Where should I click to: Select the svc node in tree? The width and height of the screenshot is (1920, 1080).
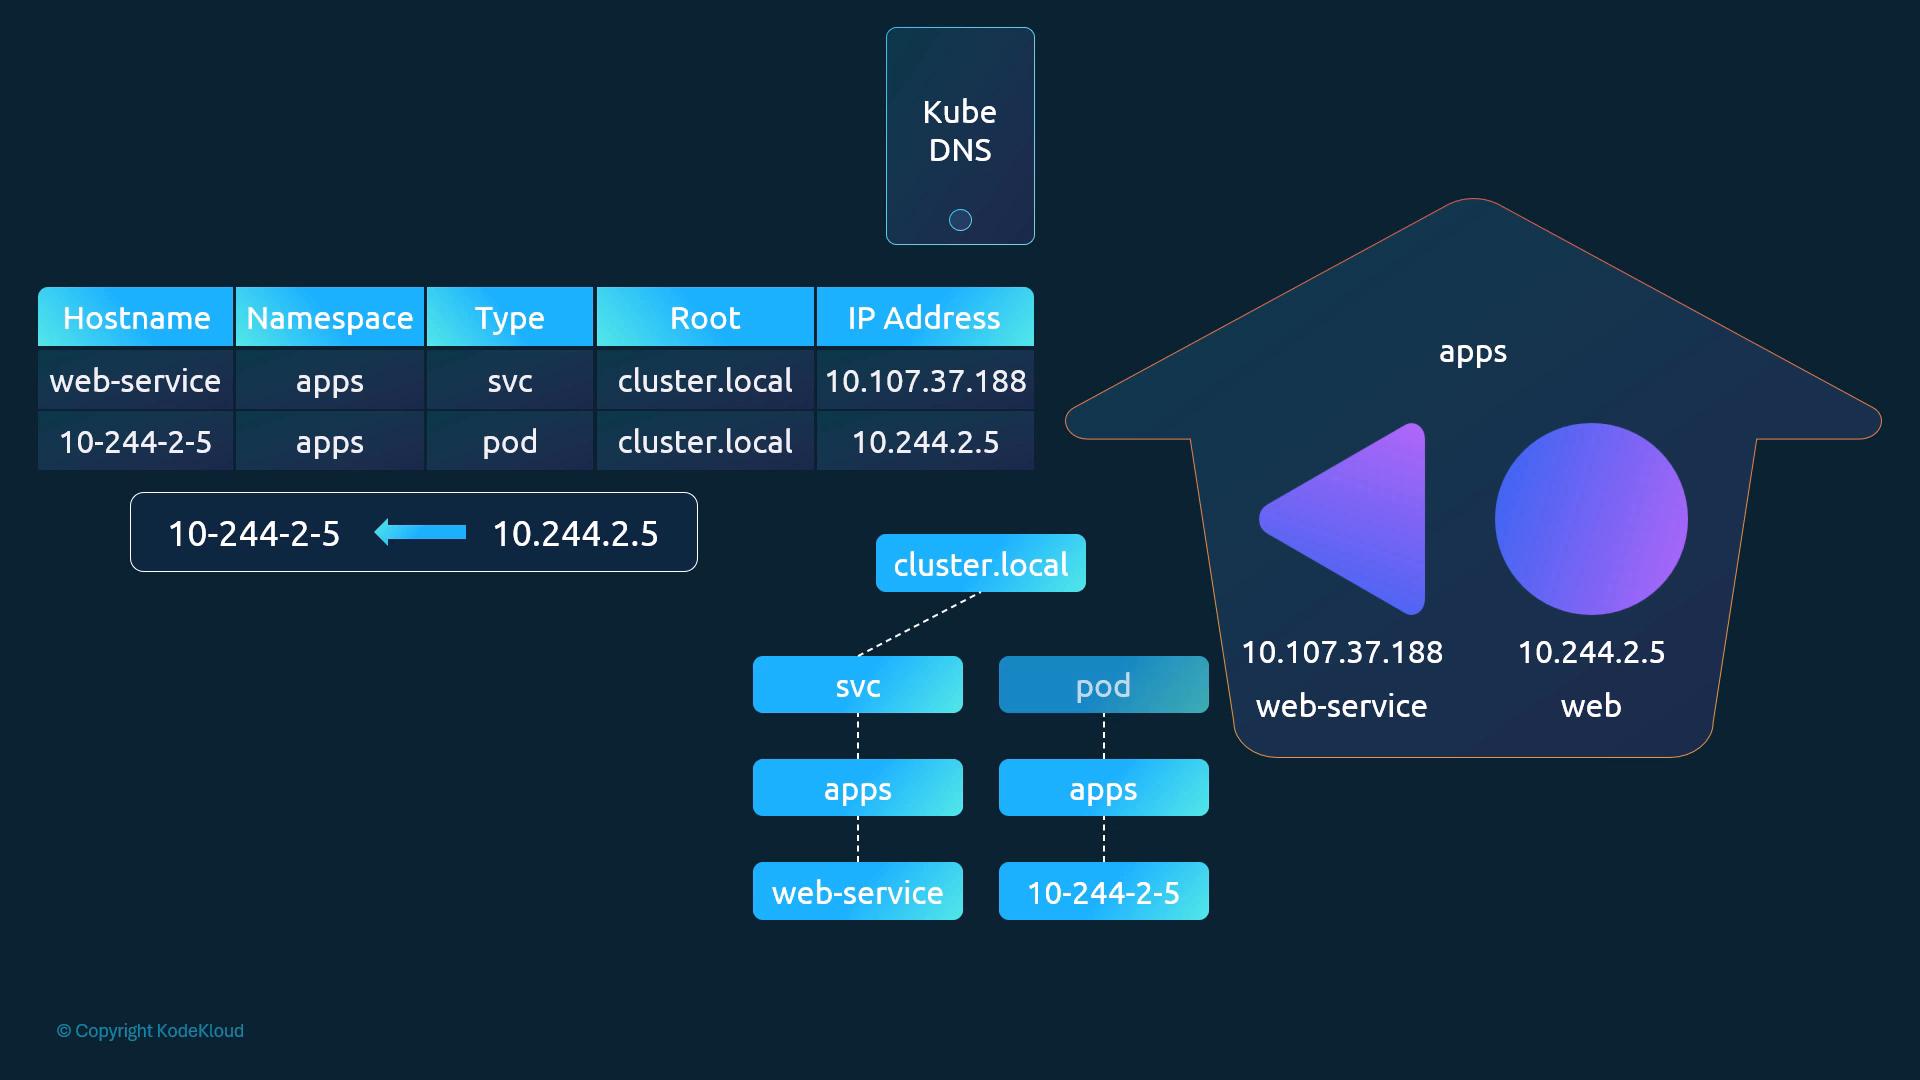coord(858,685)
